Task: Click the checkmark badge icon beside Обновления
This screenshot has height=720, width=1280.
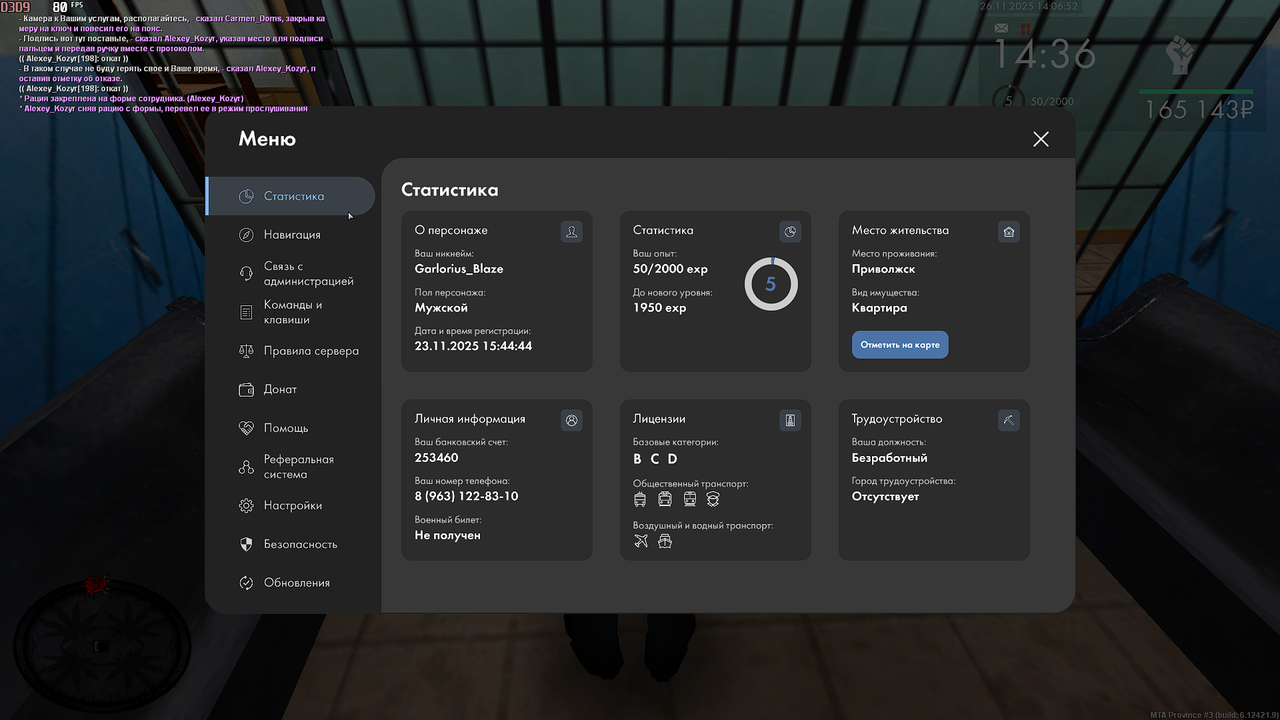Action: pyautogui.click(x=246, y=583)
